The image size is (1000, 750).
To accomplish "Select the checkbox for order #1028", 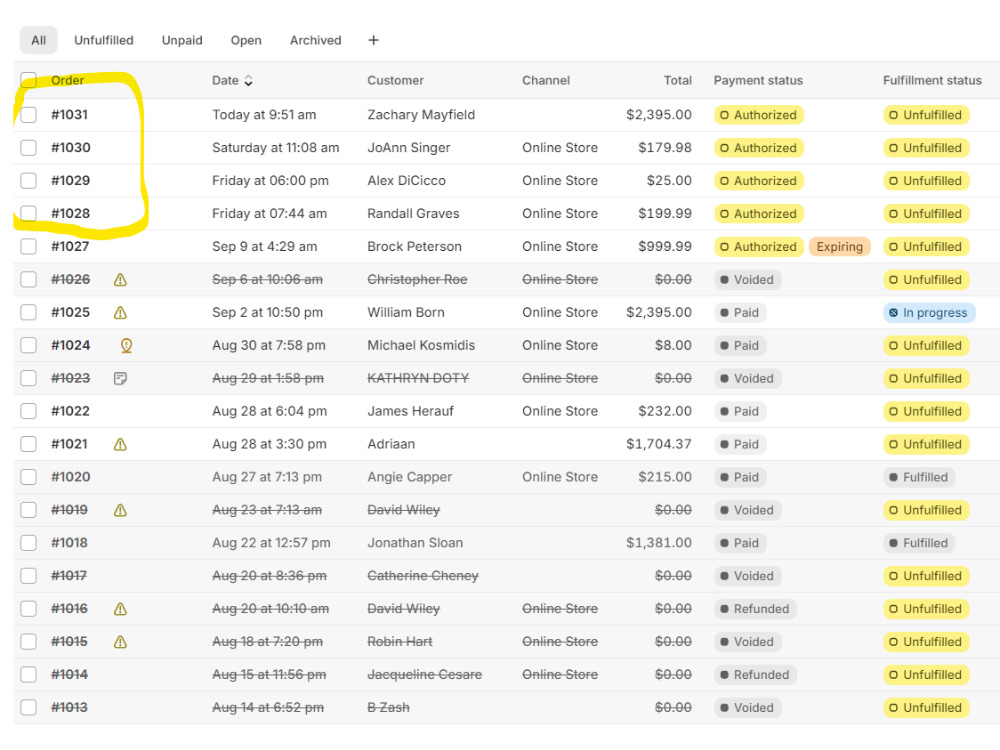I will (x=28, y=214).
